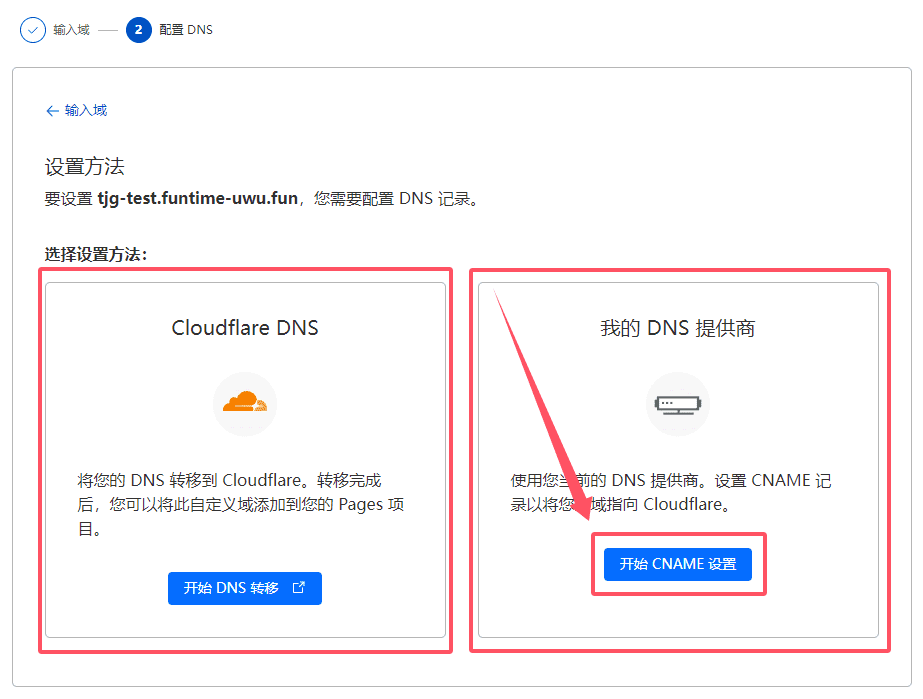Click the domain name tjg-test.funtime-uwu.fun
Image resolution: width=923 pixels, height=699 pixels.
pos(198,198)
